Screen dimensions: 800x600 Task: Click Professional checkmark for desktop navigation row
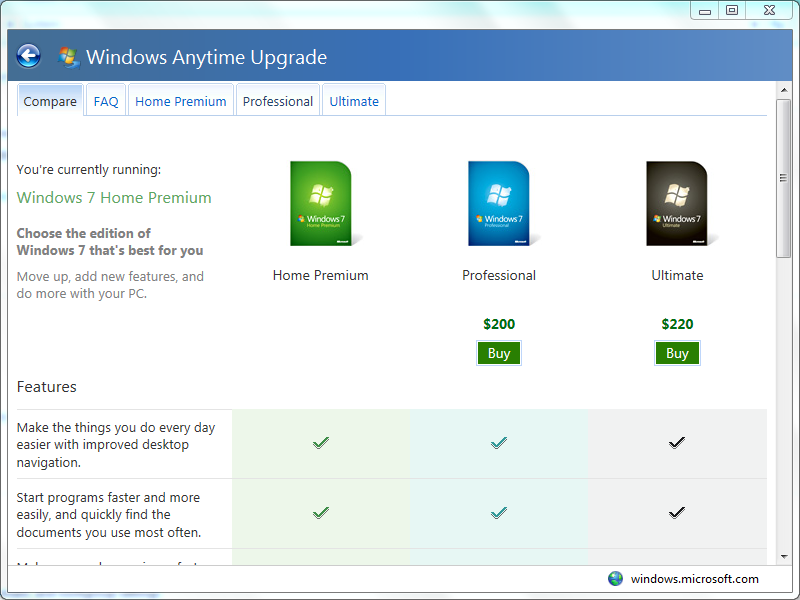tap(499, 442)
